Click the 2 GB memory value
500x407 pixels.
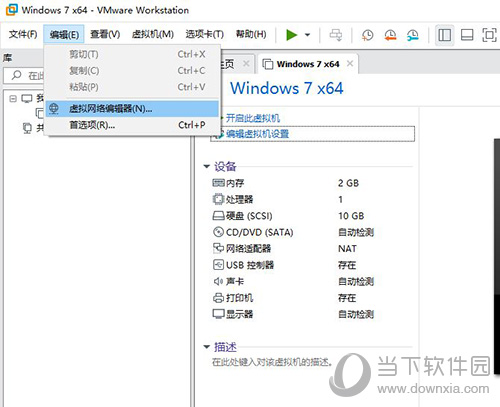coord(348,183)
